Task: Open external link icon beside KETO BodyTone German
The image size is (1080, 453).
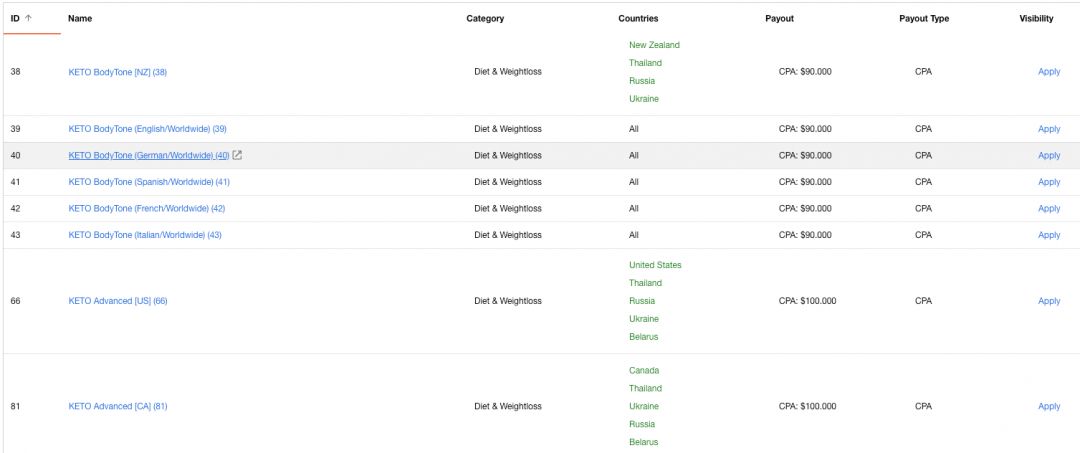Action: [x=237, y=155]
